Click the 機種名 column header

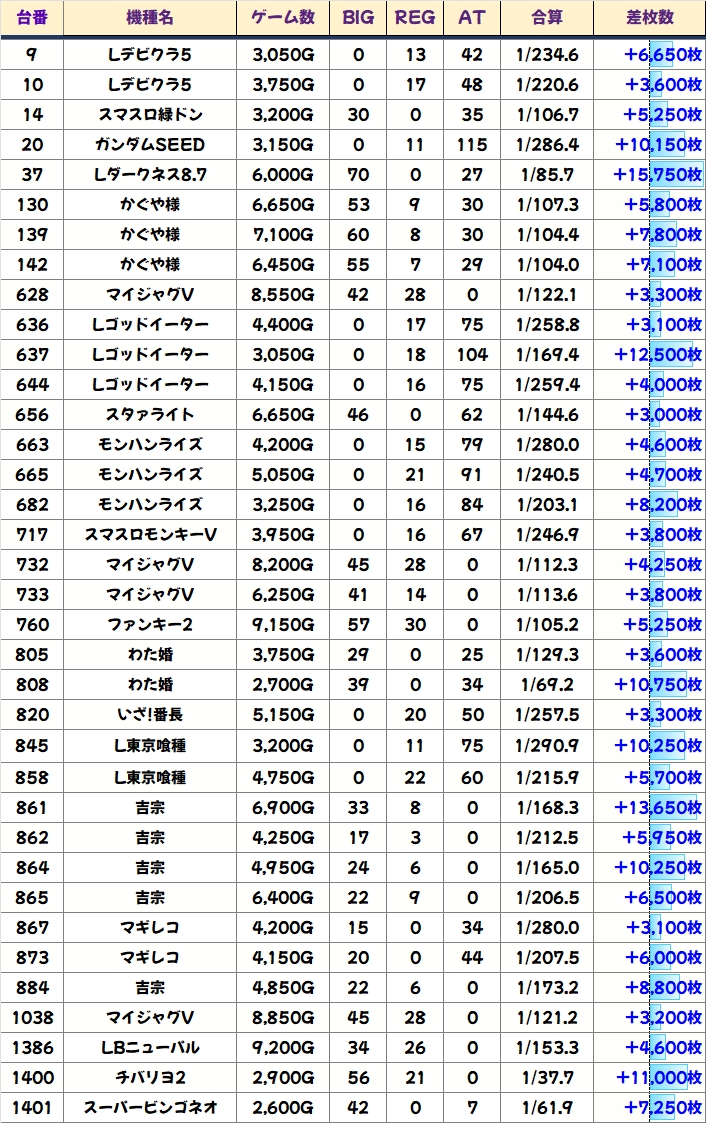tap(150, 17)
